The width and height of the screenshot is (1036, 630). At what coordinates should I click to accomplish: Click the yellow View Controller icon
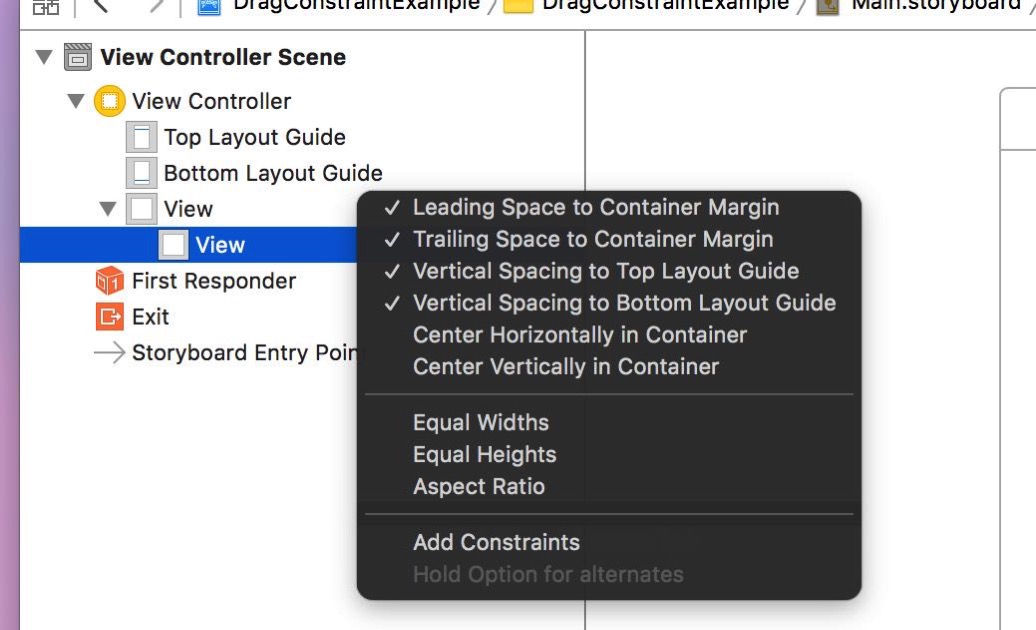pyautogui.click(x=110, y=101)
